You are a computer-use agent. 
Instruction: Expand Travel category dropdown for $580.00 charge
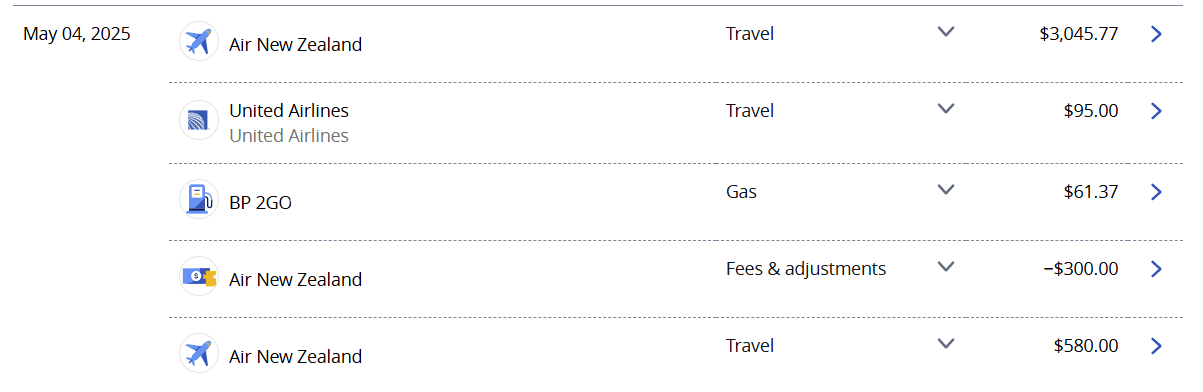(946, 343)
